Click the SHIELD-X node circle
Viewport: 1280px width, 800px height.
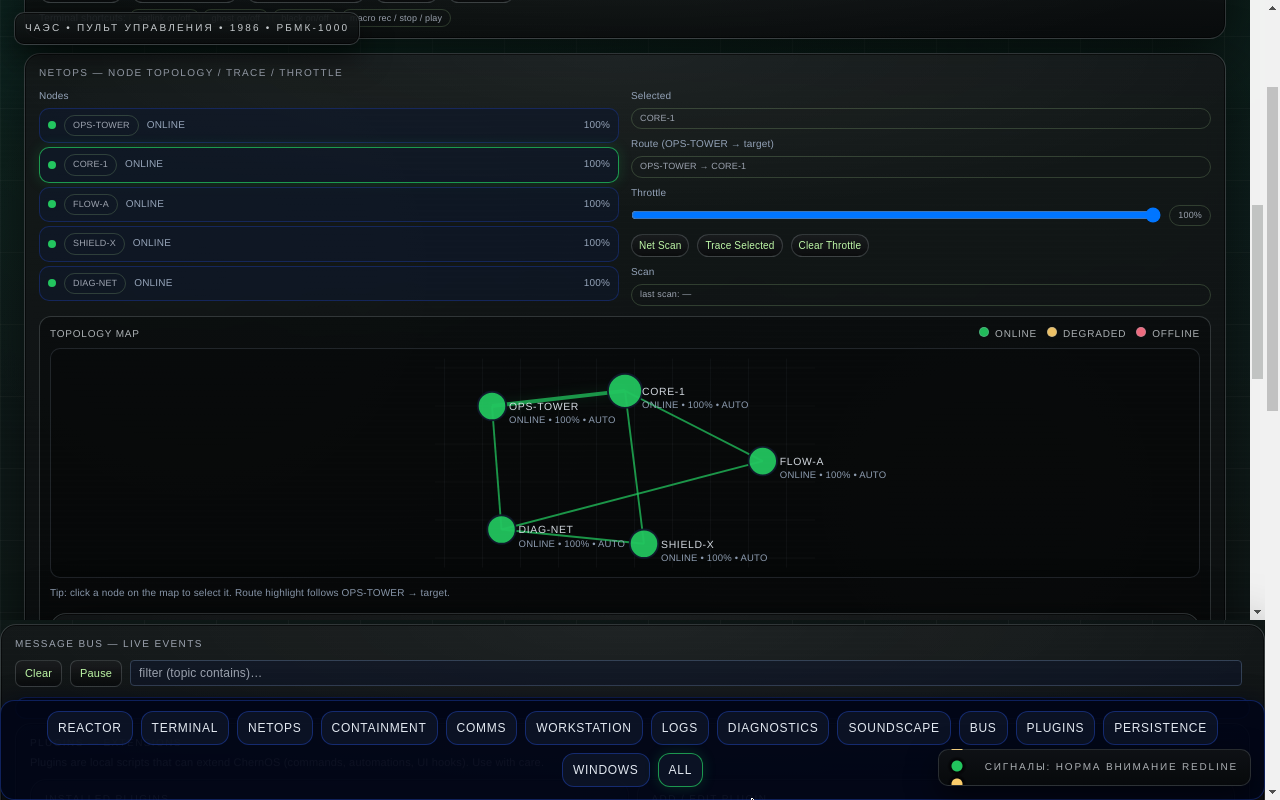click(644, 543)
